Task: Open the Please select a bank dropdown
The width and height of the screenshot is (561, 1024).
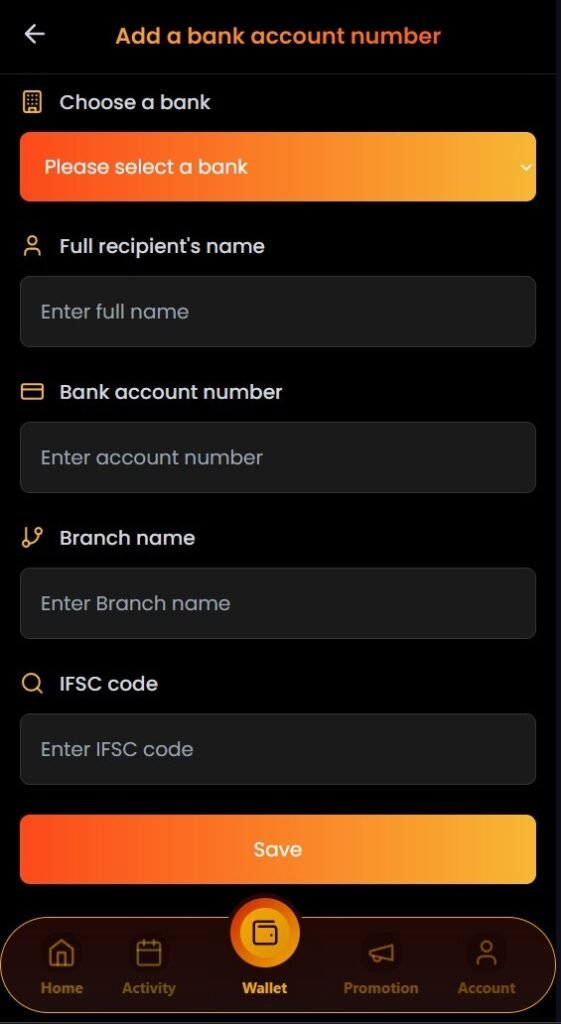Action: click(278, 167)
